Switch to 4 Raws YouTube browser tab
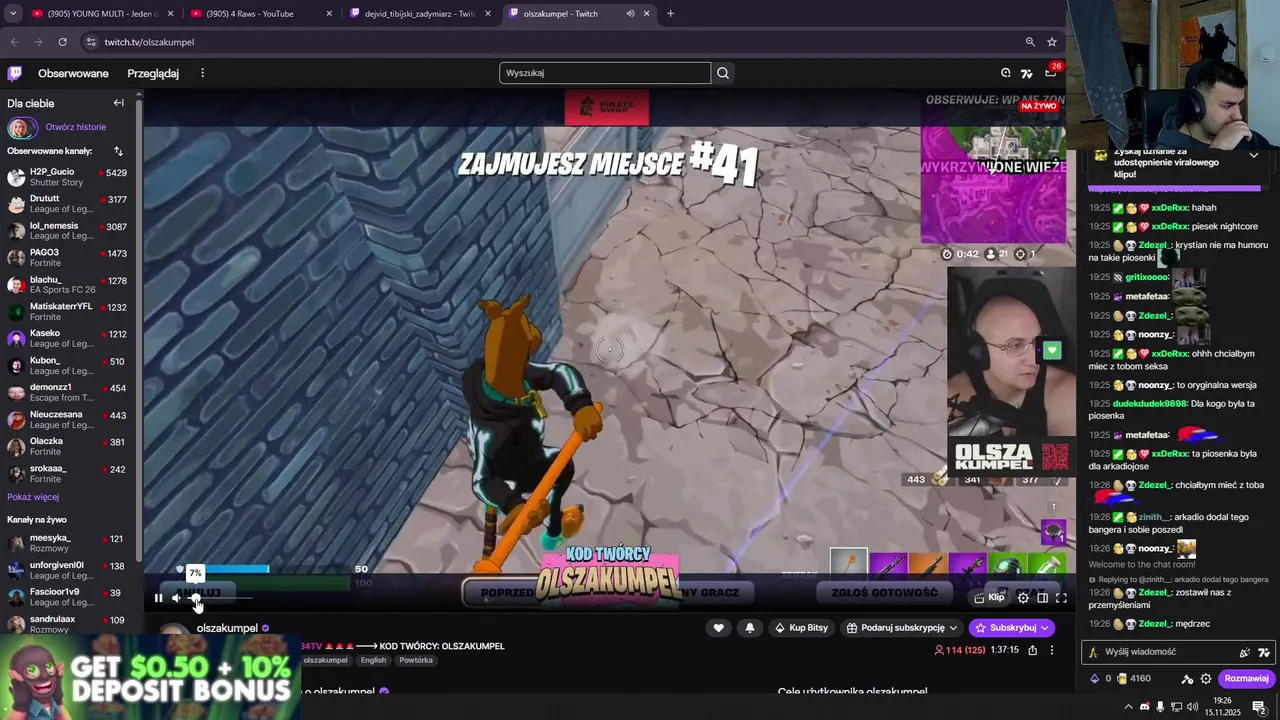Viewport: 1280px width, 720px height. [259, 14]
